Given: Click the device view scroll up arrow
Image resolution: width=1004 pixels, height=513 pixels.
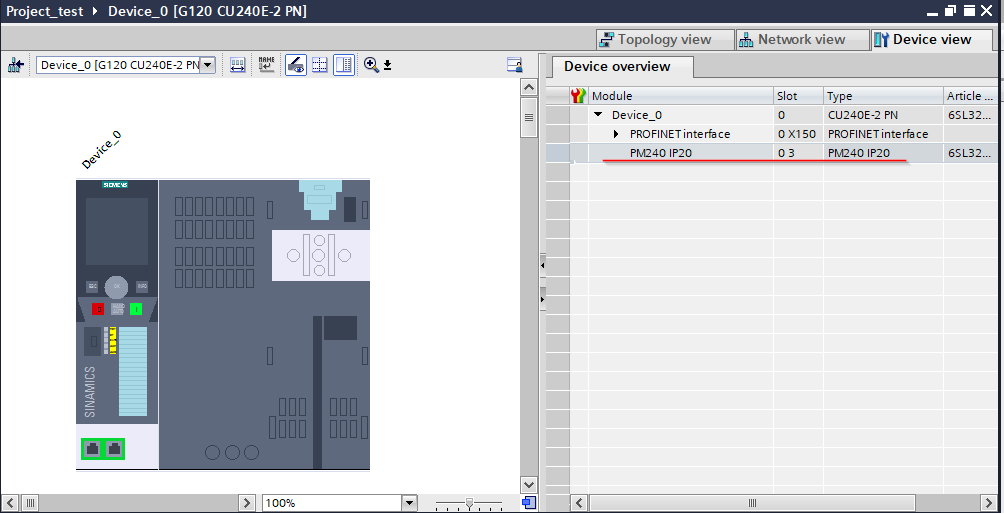Looking at the screenshot, I should (x=529, y=87).
